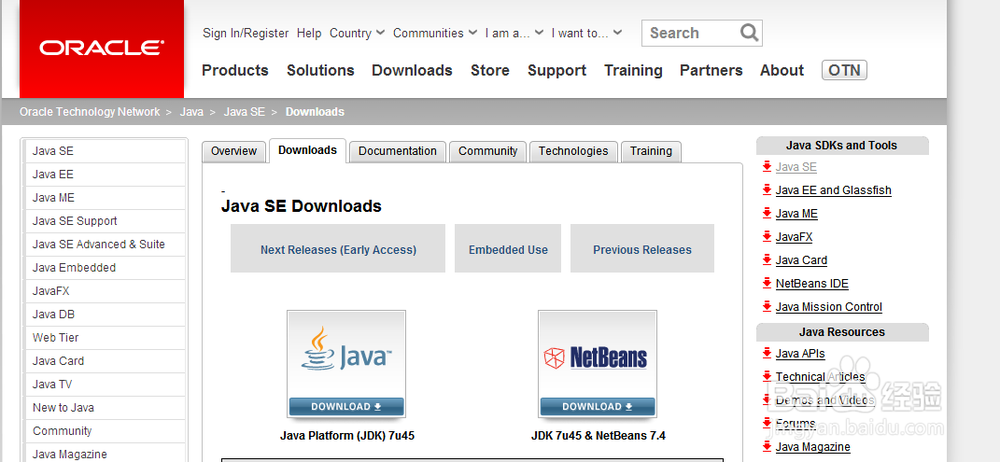Click 'Java Platform (JDK) 7u45' text
The width and height of the screenshot is (1000, 462).
point(348,436)
